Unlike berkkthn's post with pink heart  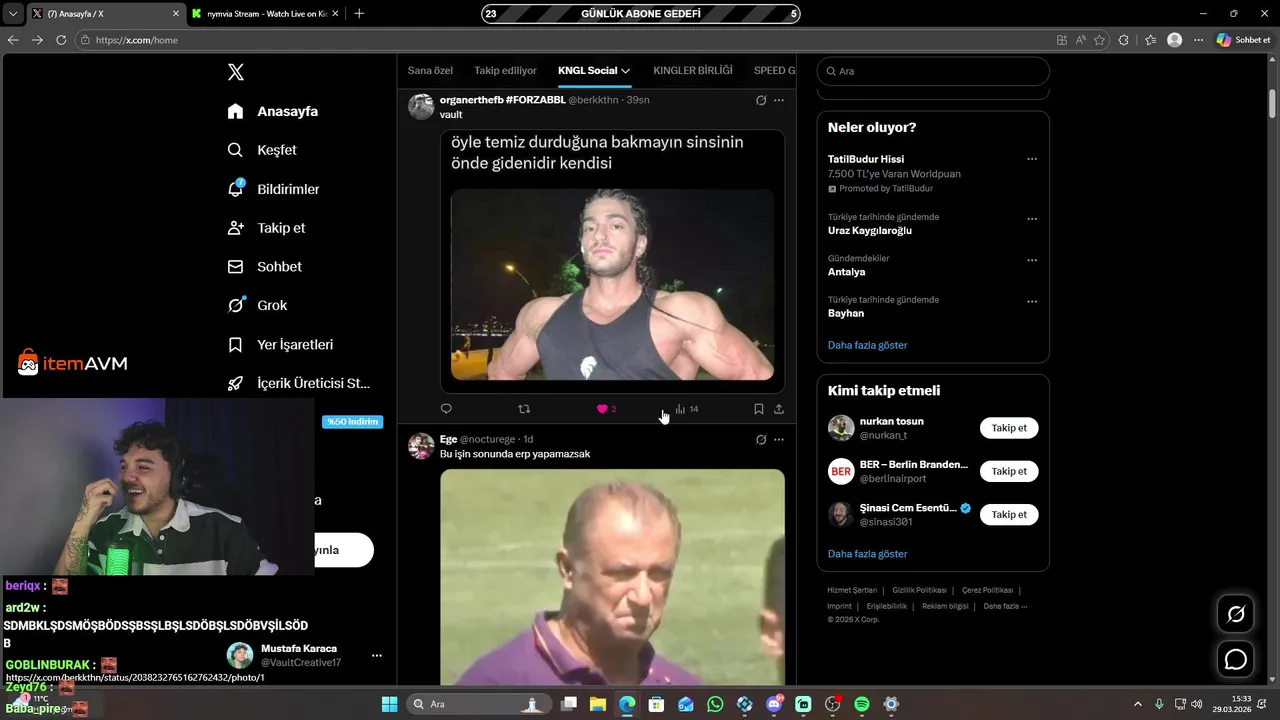click(x=602, y=409)
